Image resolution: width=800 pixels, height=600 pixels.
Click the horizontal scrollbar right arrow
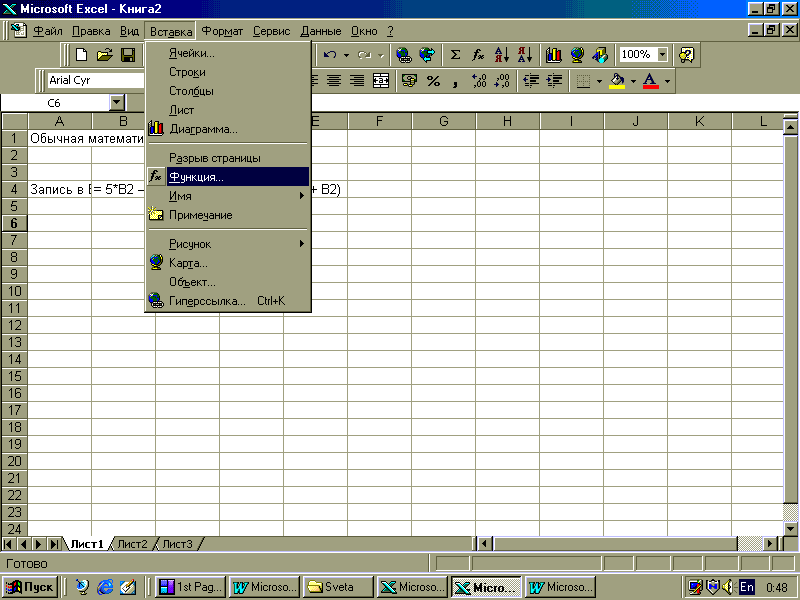point(770,544)
